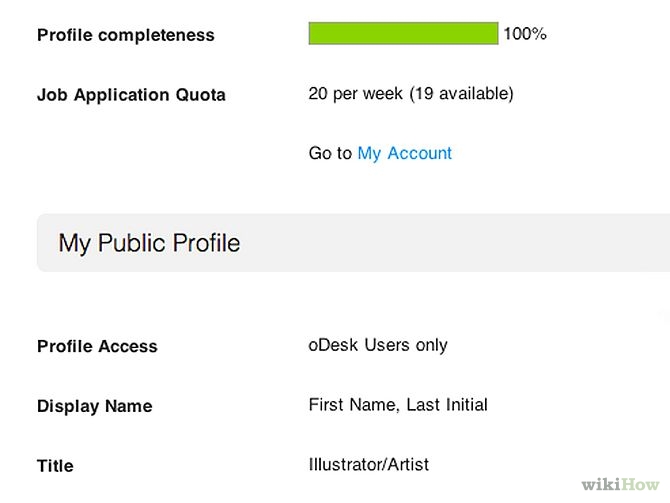This screenshot has width=670, height=503.
Task: Click the "20 per week" quota text
Action: click(x=356, y=94)
